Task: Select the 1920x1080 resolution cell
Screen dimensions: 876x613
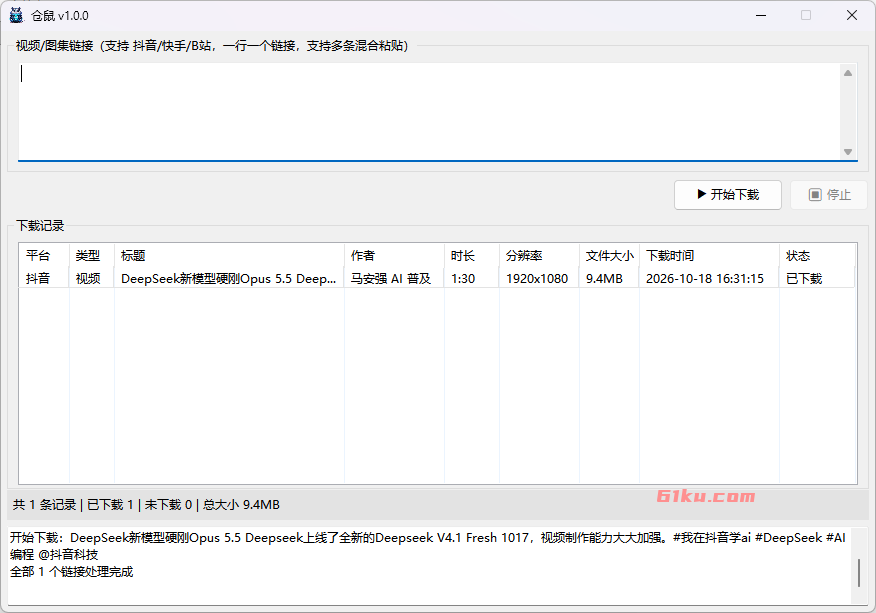Action: (x=539, y=278)
